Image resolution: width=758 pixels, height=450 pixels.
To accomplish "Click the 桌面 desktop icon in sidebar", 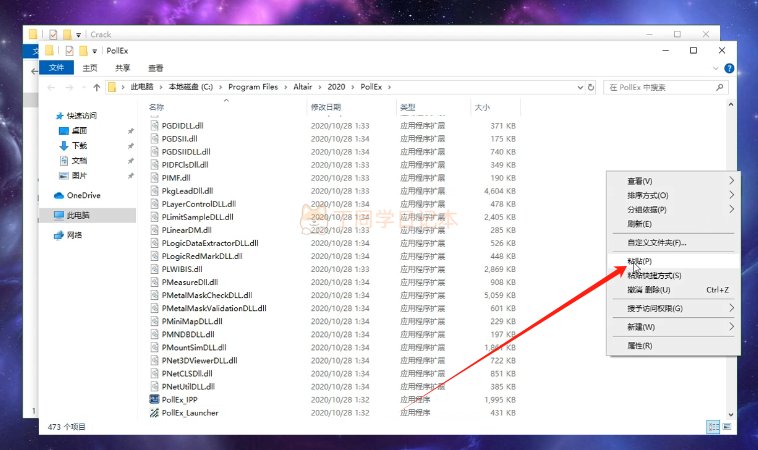I will tap(64, 131).
